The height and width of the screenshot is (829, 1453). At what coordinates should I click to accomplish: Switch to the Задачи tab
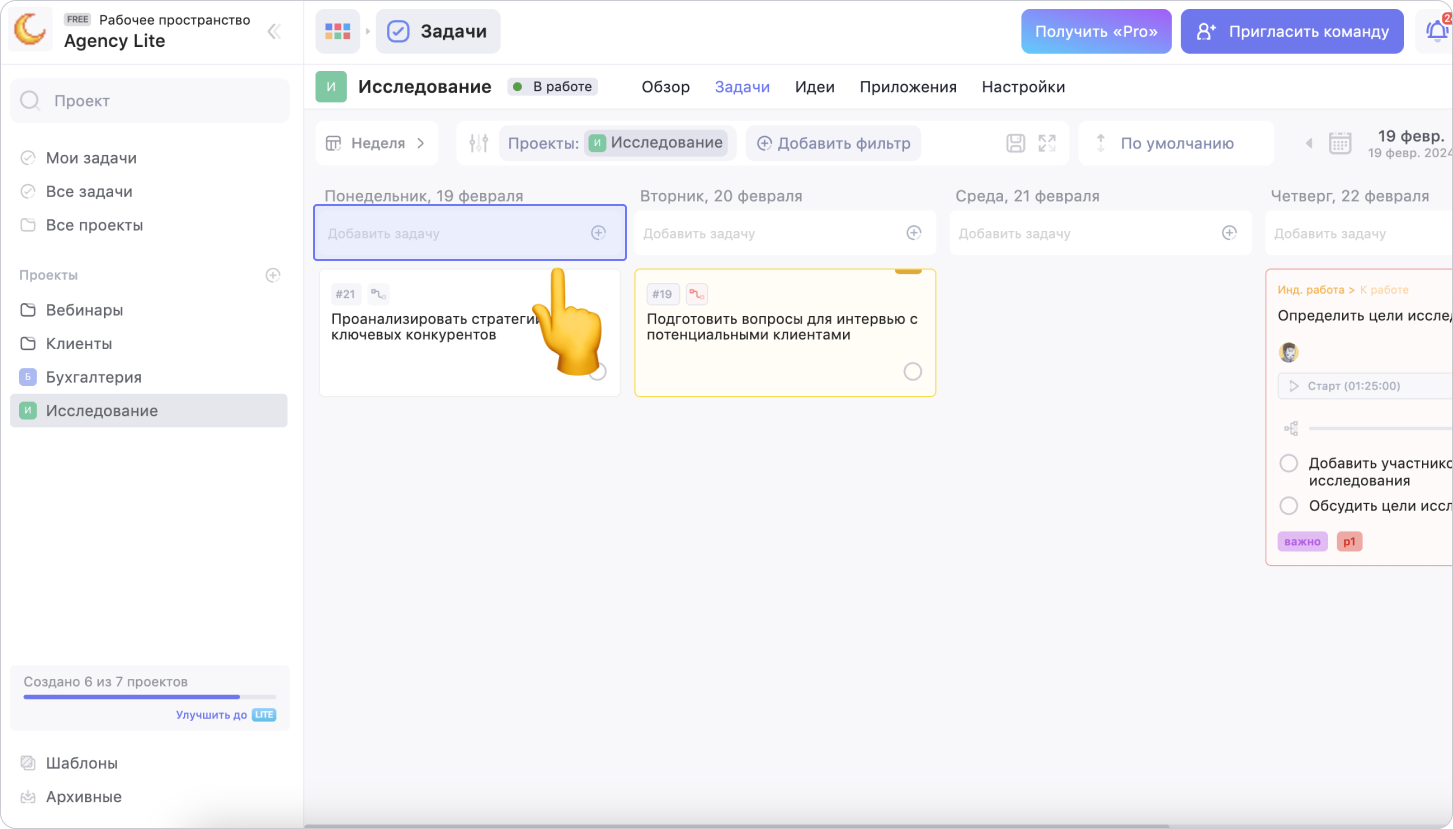click(x=742, y=87)
